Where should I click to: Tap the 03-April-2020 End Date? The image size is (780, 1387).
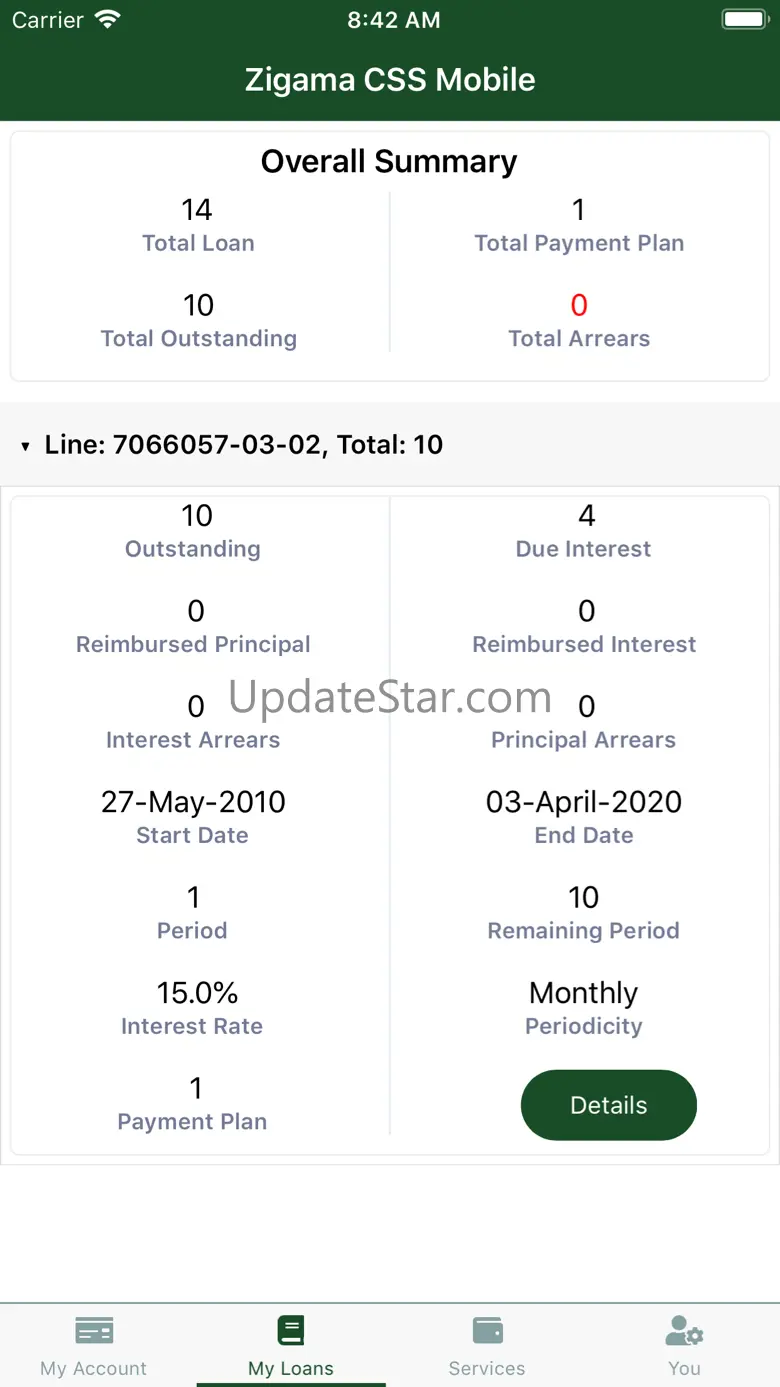(584, 802)
